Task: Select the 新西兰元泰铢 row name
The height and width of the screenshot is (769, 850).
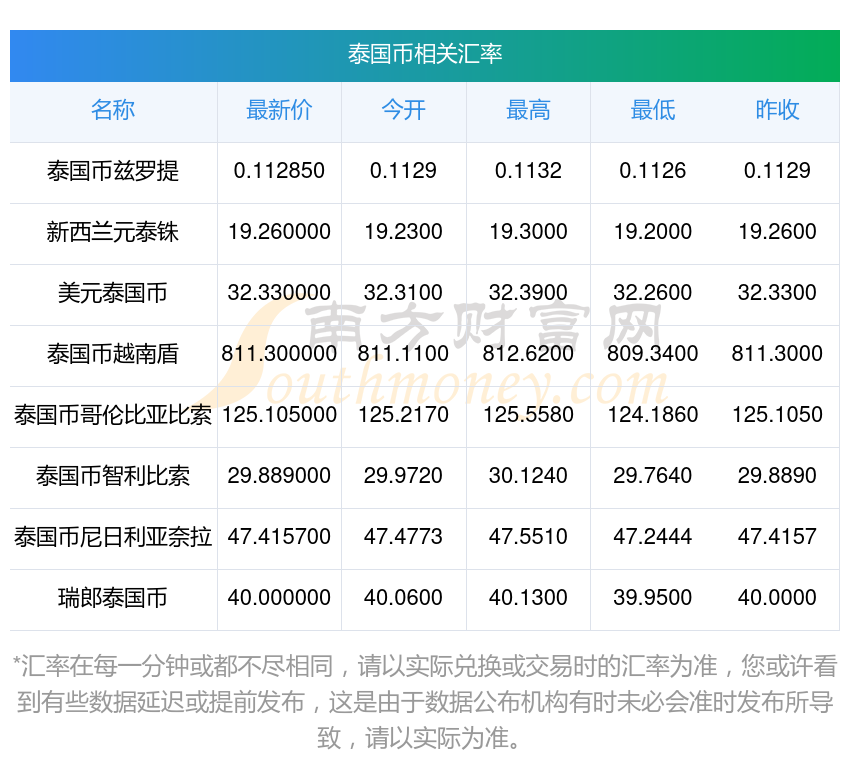Action: [113, 232]
